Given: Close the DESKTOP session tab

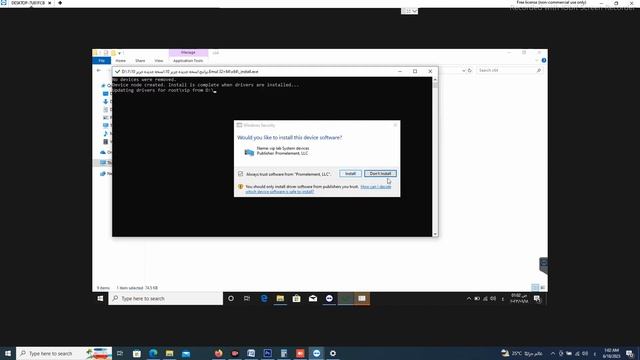Looking at the screenshot, I should [50, 3].
